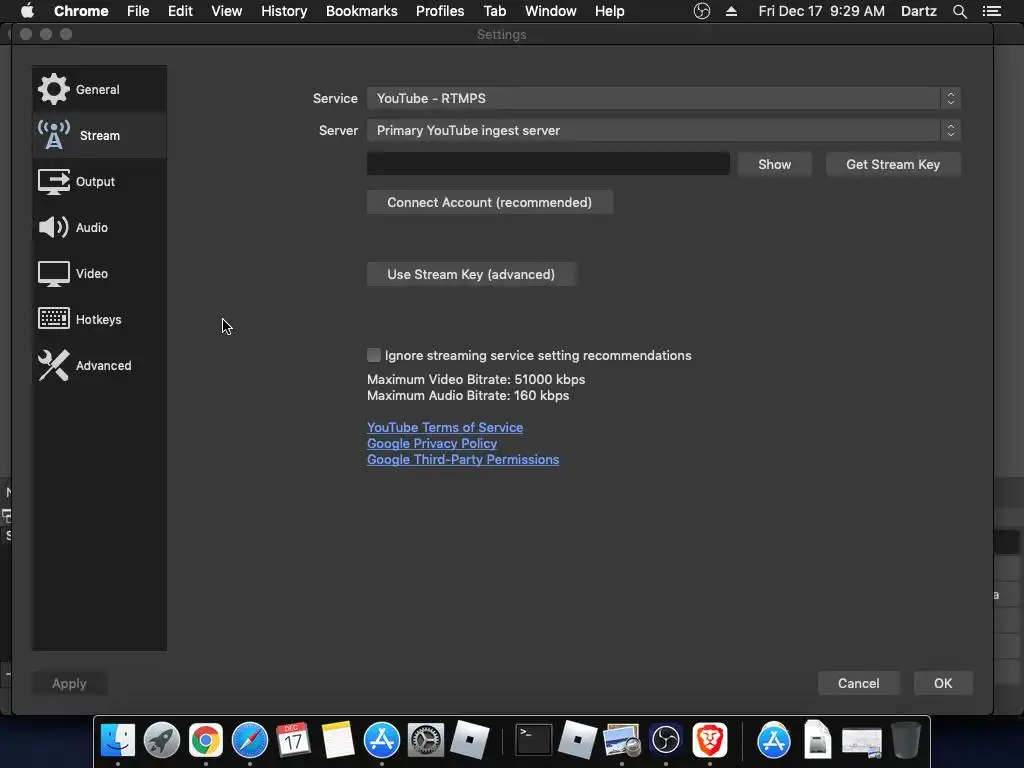Click OBS status icon in menu bar
This screenshot has width=1024, height=768.
point(702,11)
